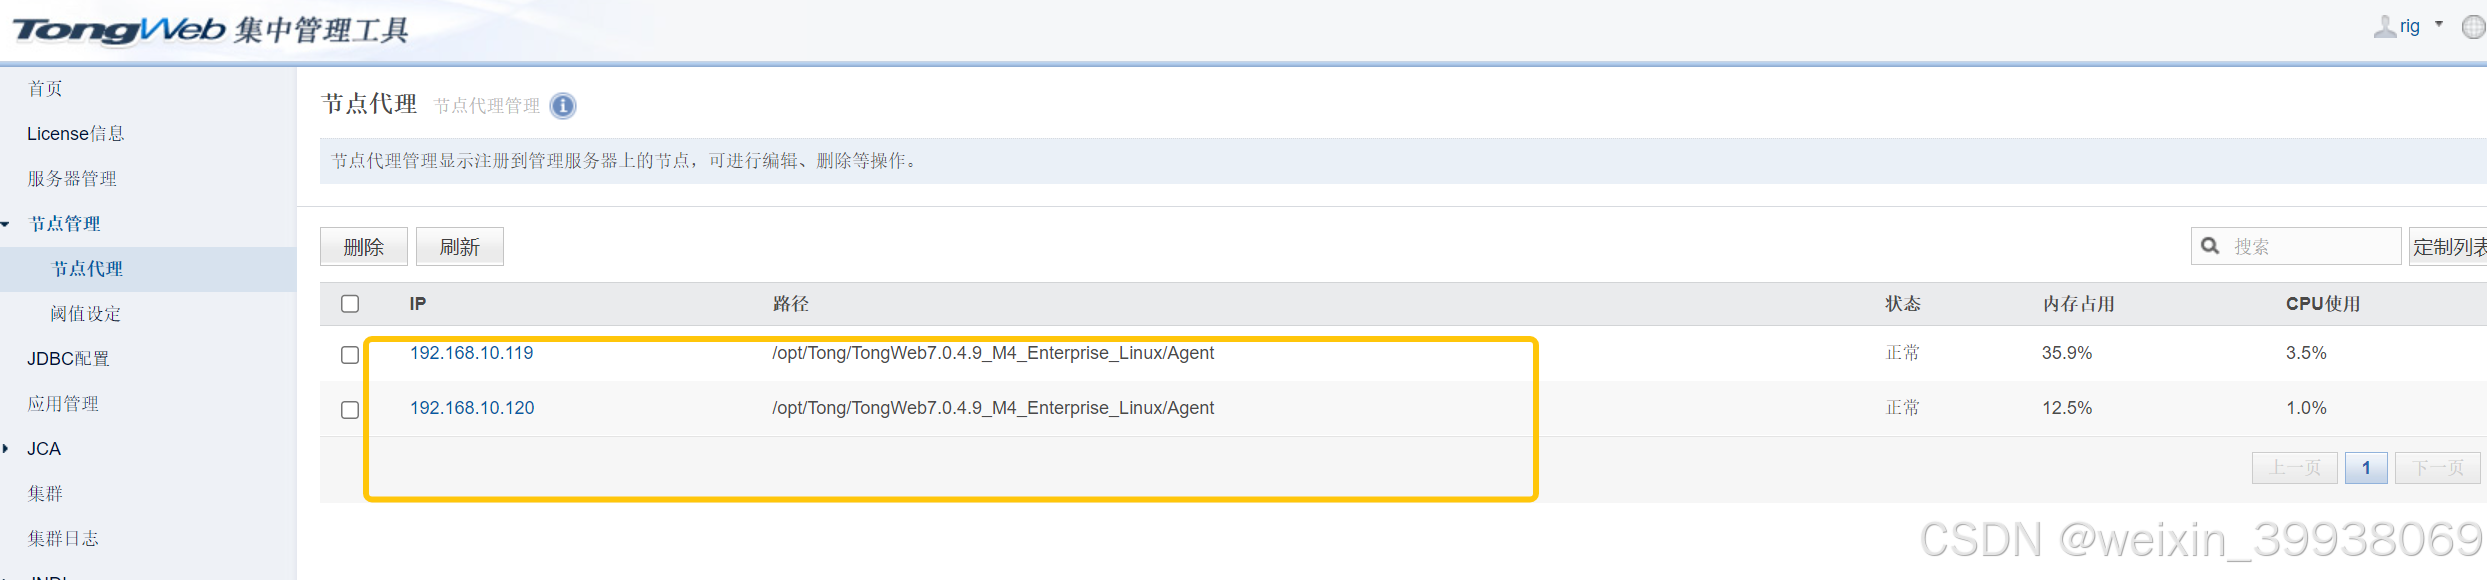Click the 定制列表 button
Viewport: 2487px width, 580px height.
coord(2448,247)
